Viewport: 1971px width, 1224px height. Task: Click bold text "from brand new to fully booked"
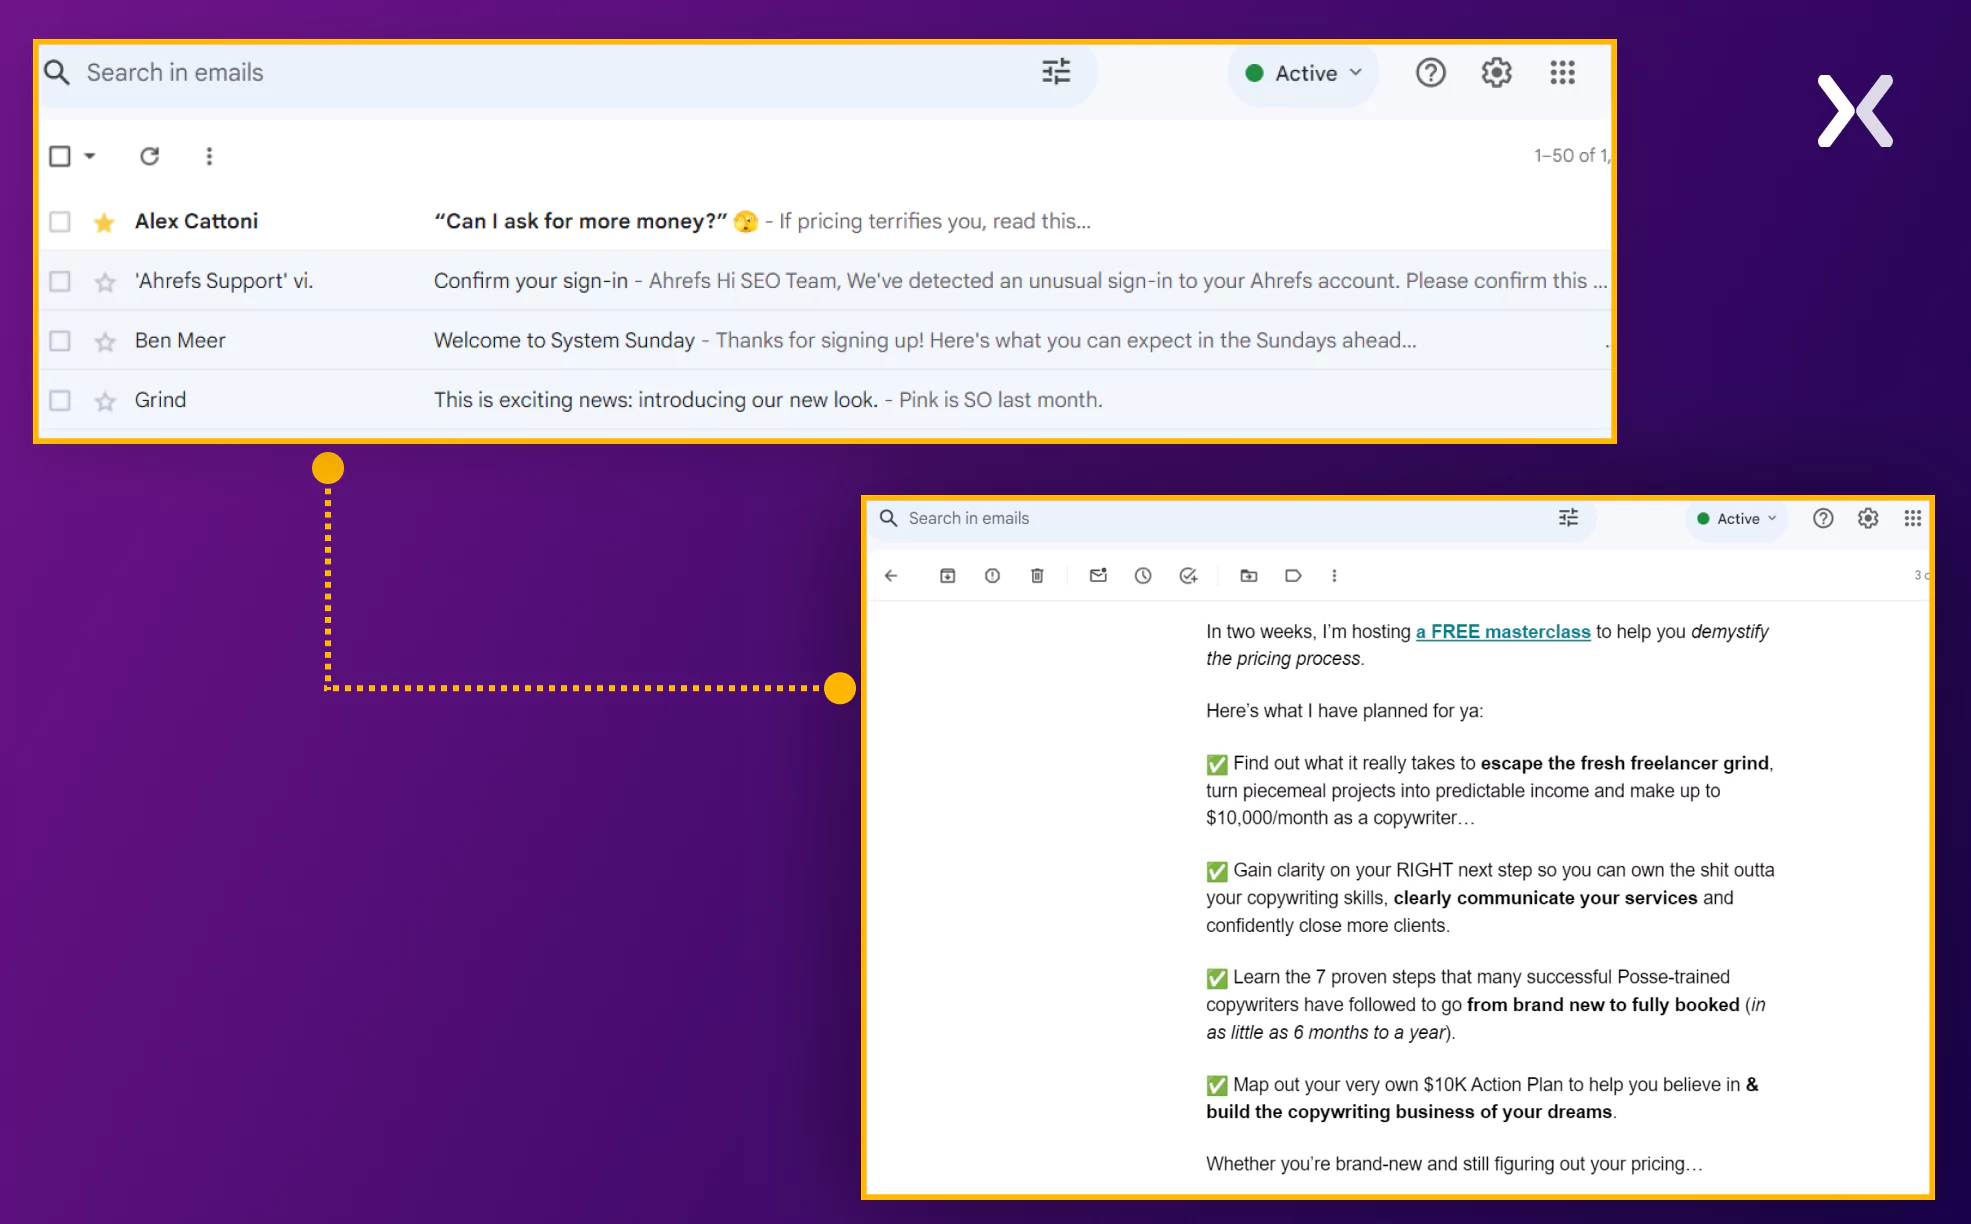coord(1603,1005)
